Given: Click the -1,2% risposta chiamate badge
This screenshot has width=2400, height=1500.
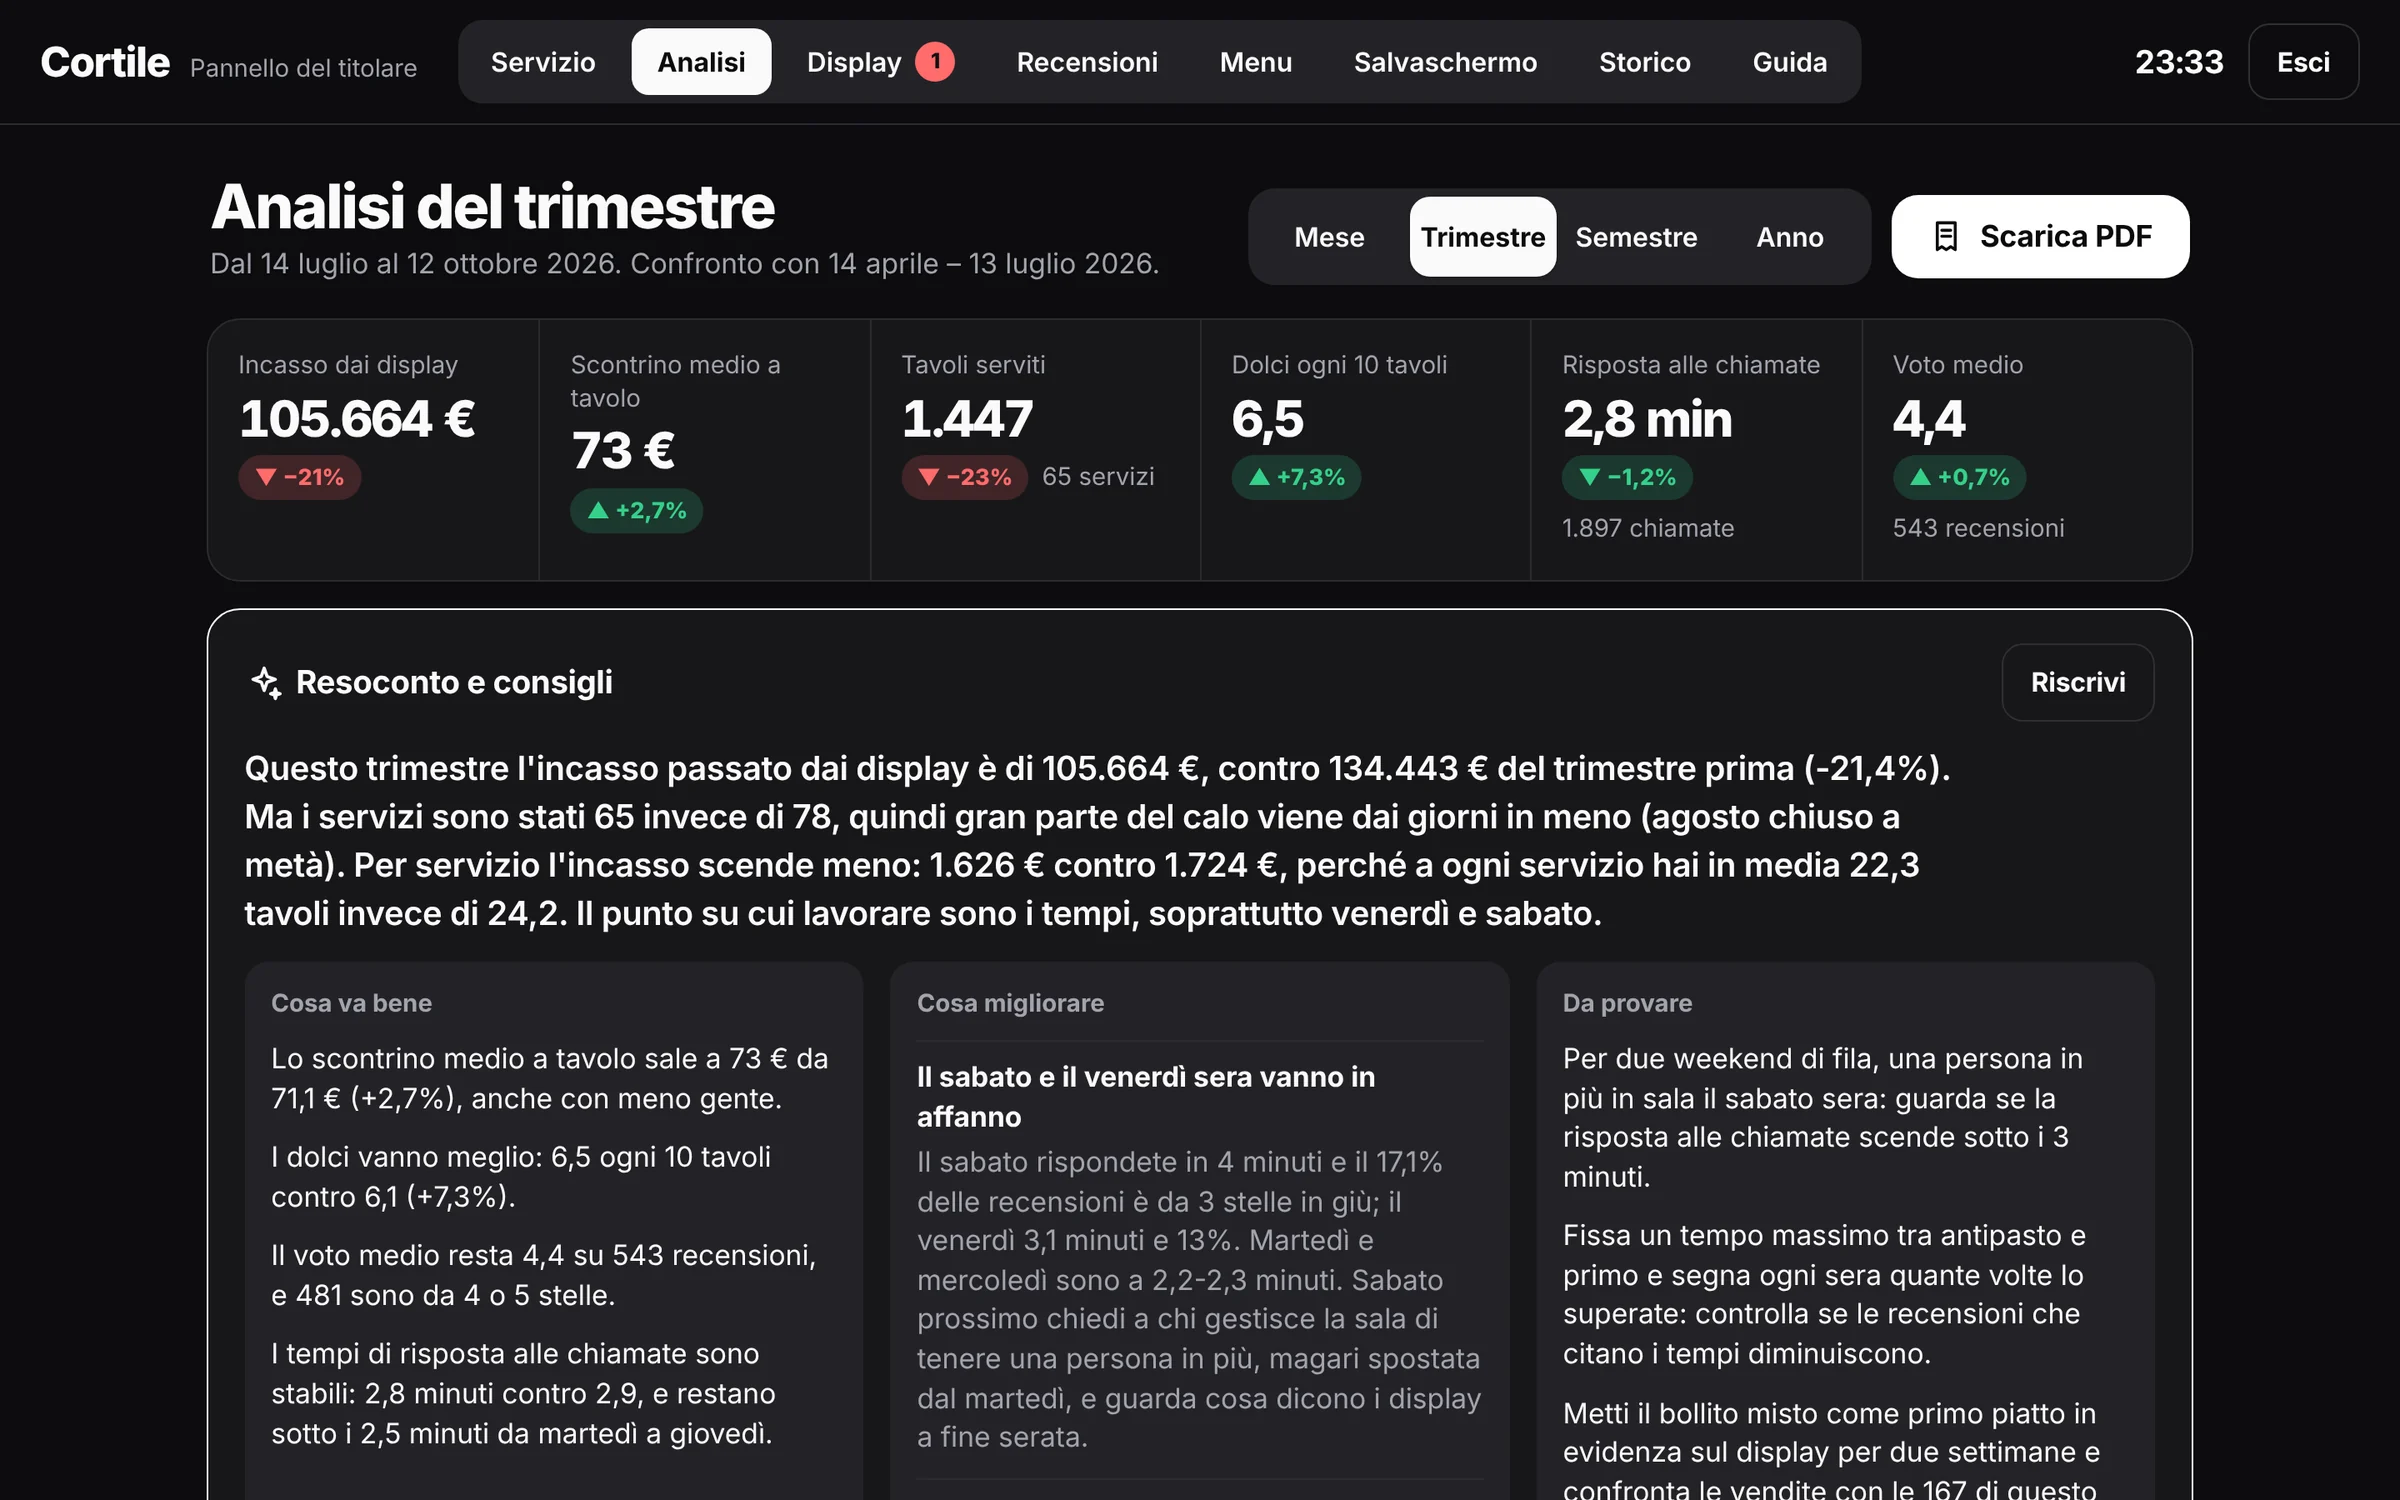Looking at the screenshot, I should 1627,477.
